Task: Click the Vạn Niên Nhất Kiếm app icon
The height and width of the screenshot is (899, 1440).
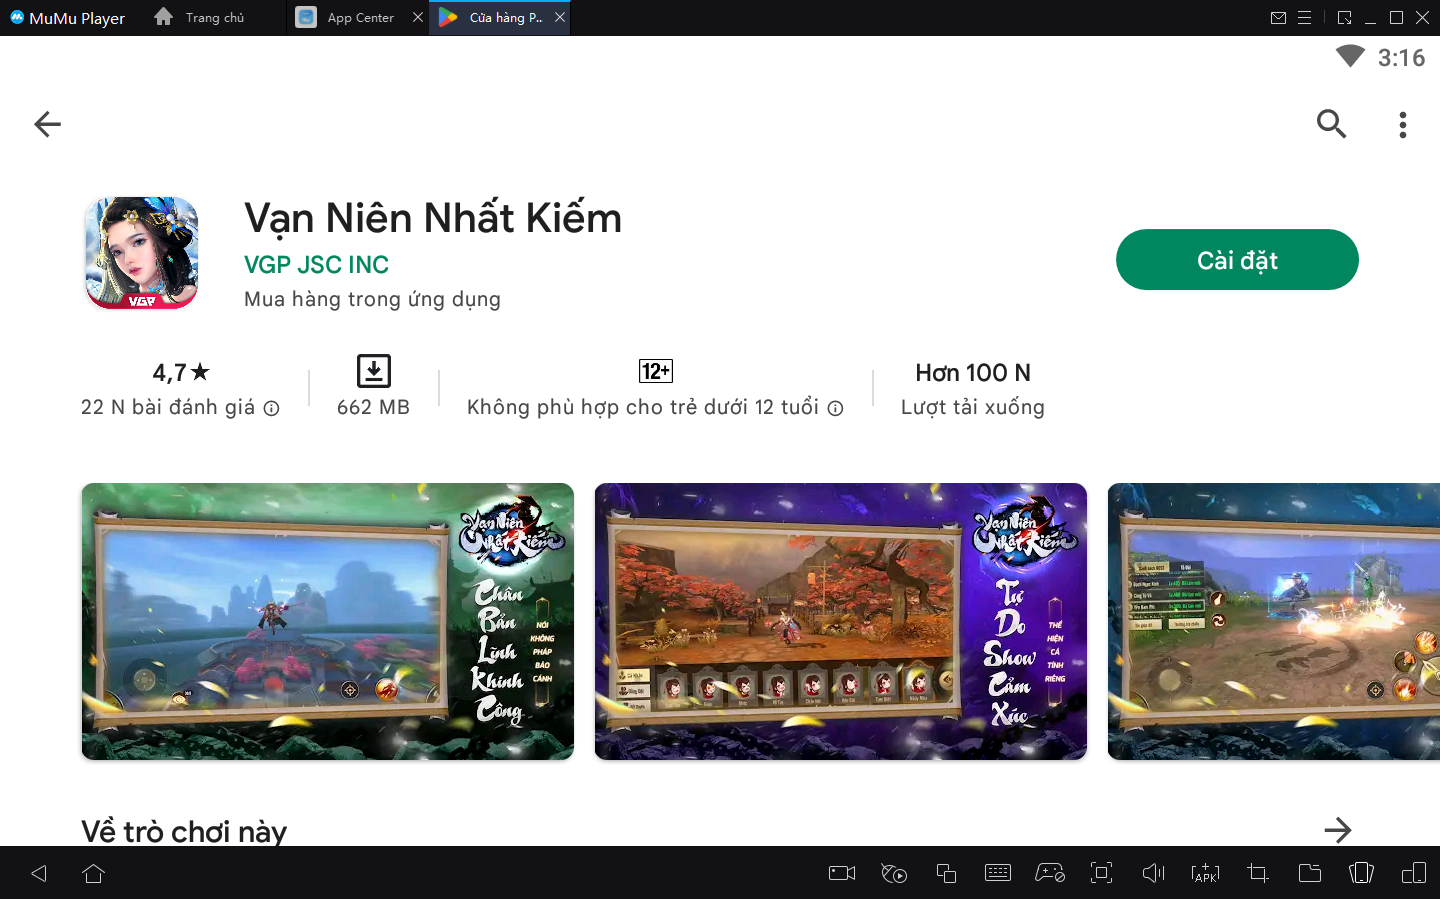Action: click(141, 253)
